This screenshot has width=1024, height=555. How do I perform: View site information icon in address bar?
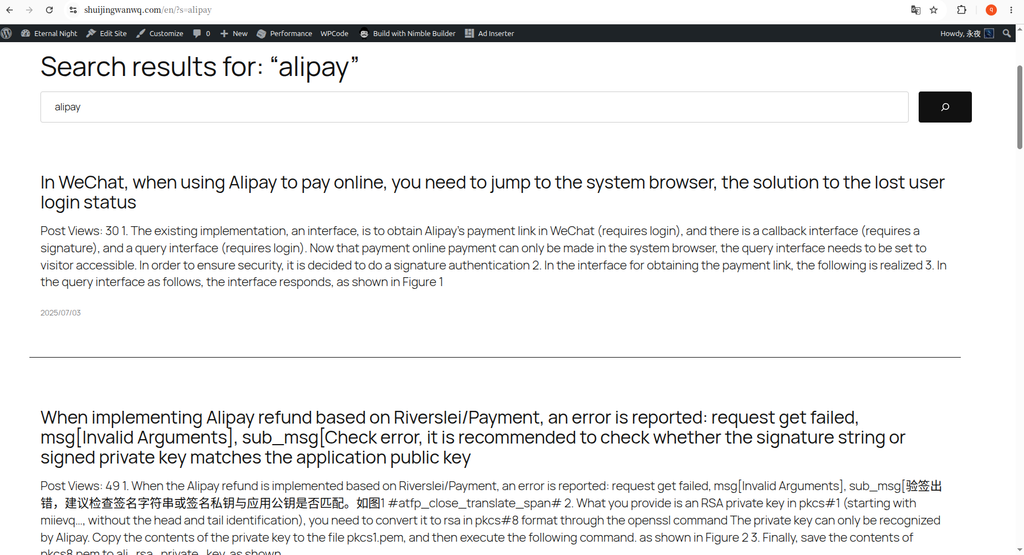tap(73, 10)
